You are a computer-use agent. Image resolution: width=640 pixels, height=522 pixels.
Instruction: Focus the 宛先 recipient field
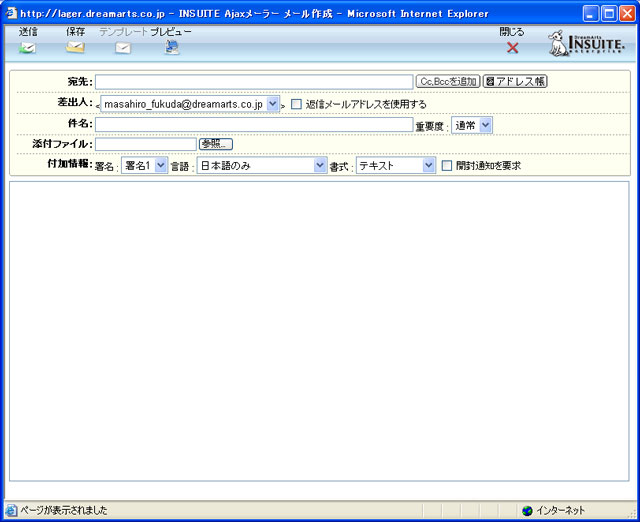(x=254, y=82)
